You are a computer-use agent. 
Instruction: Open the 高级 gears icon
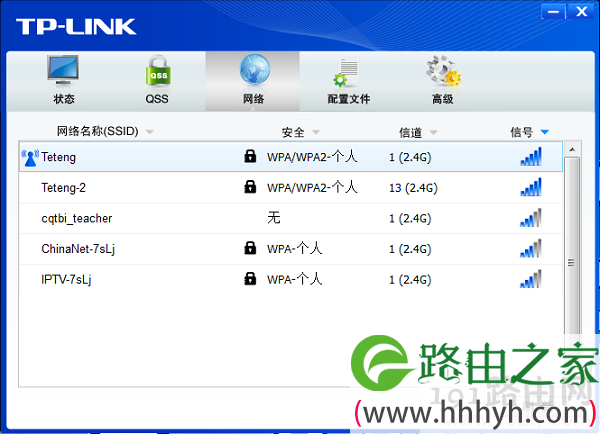(444, 71)
